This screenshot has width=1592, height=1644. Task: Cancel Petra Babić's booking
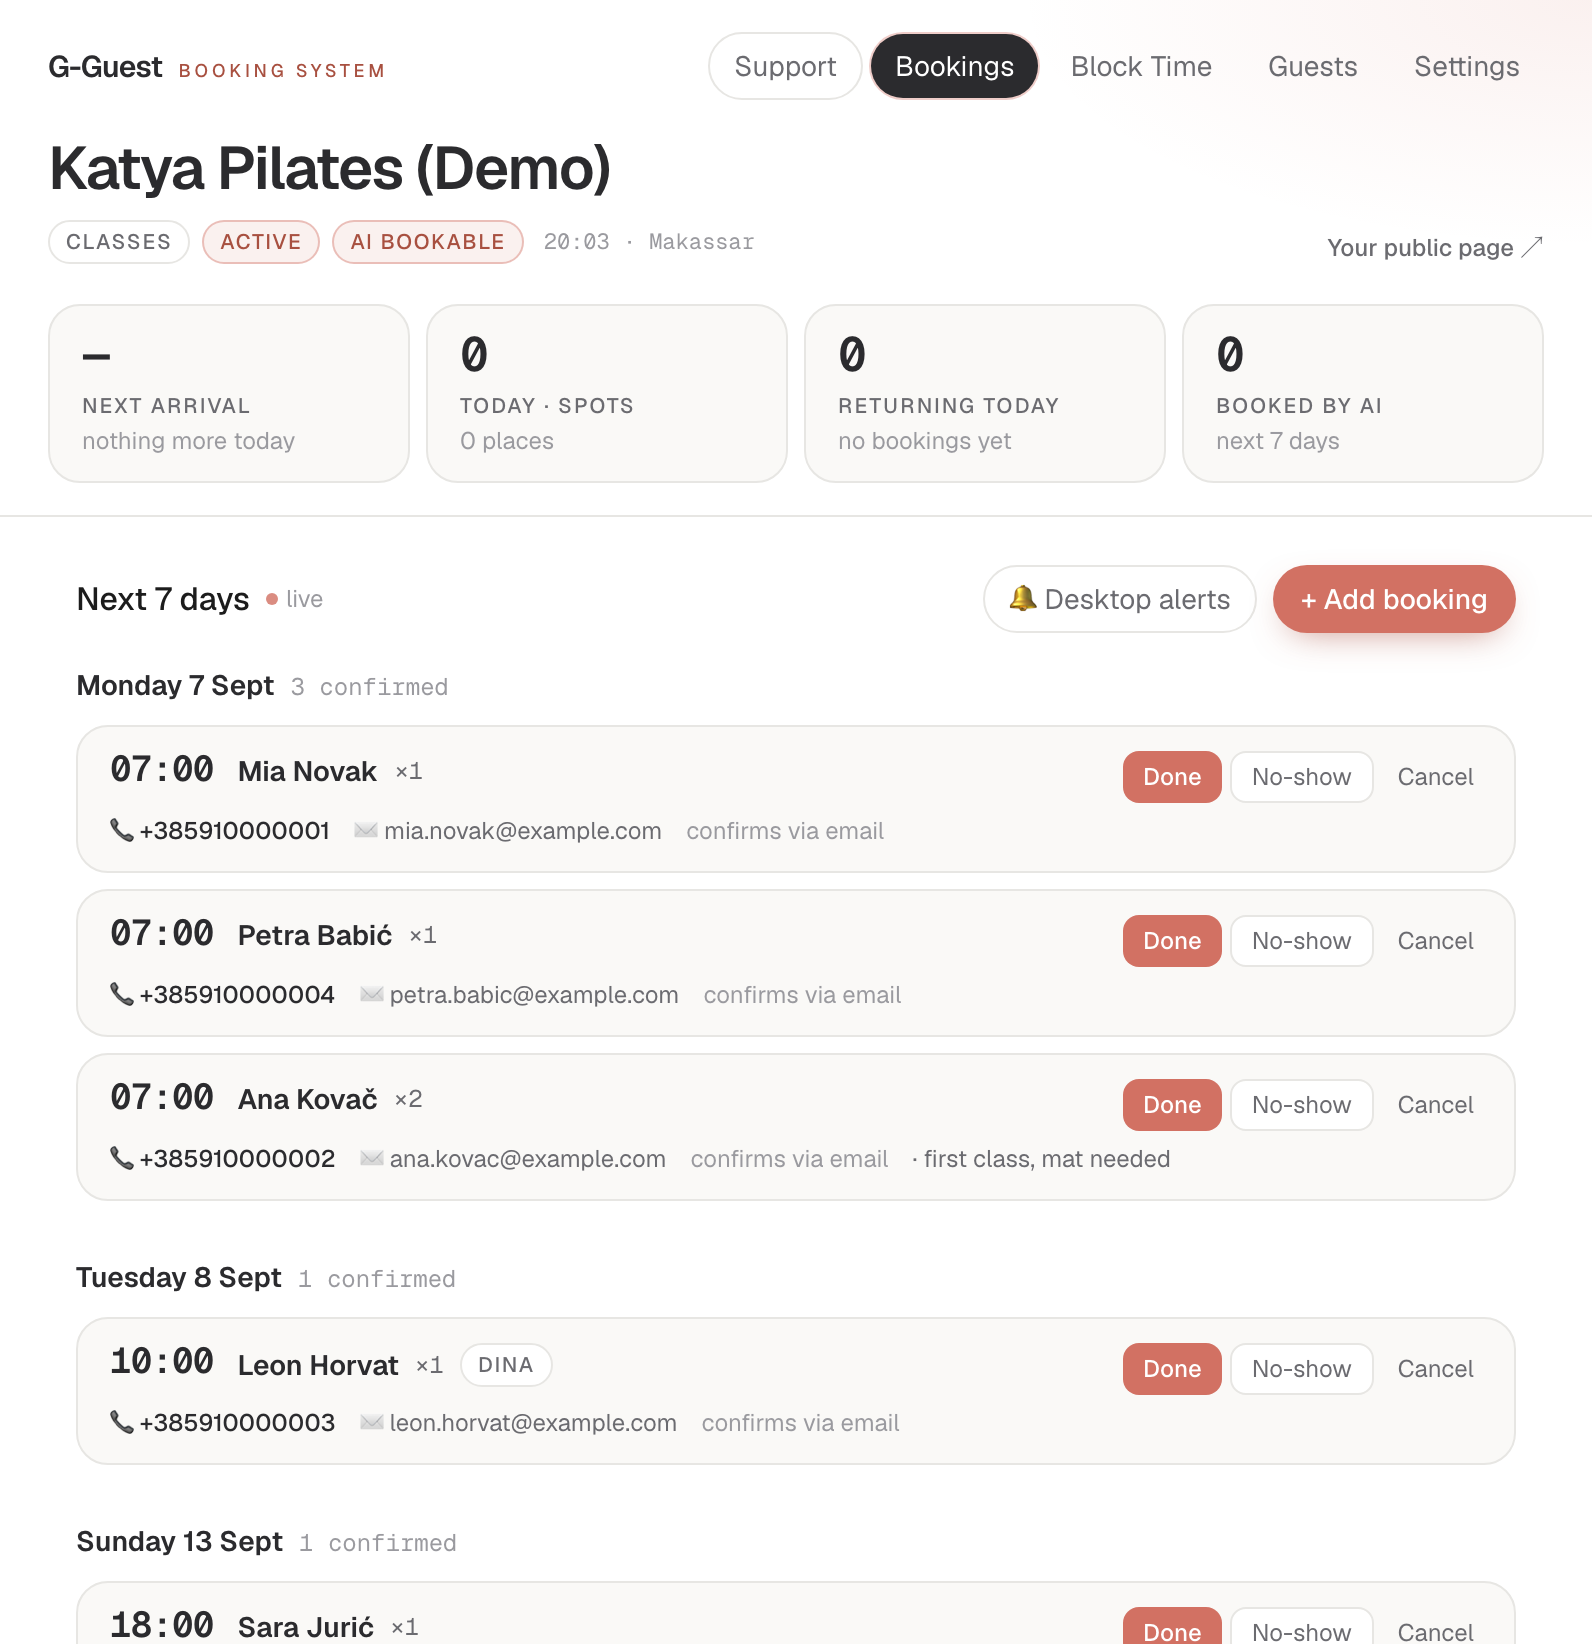pos(1435,941)
